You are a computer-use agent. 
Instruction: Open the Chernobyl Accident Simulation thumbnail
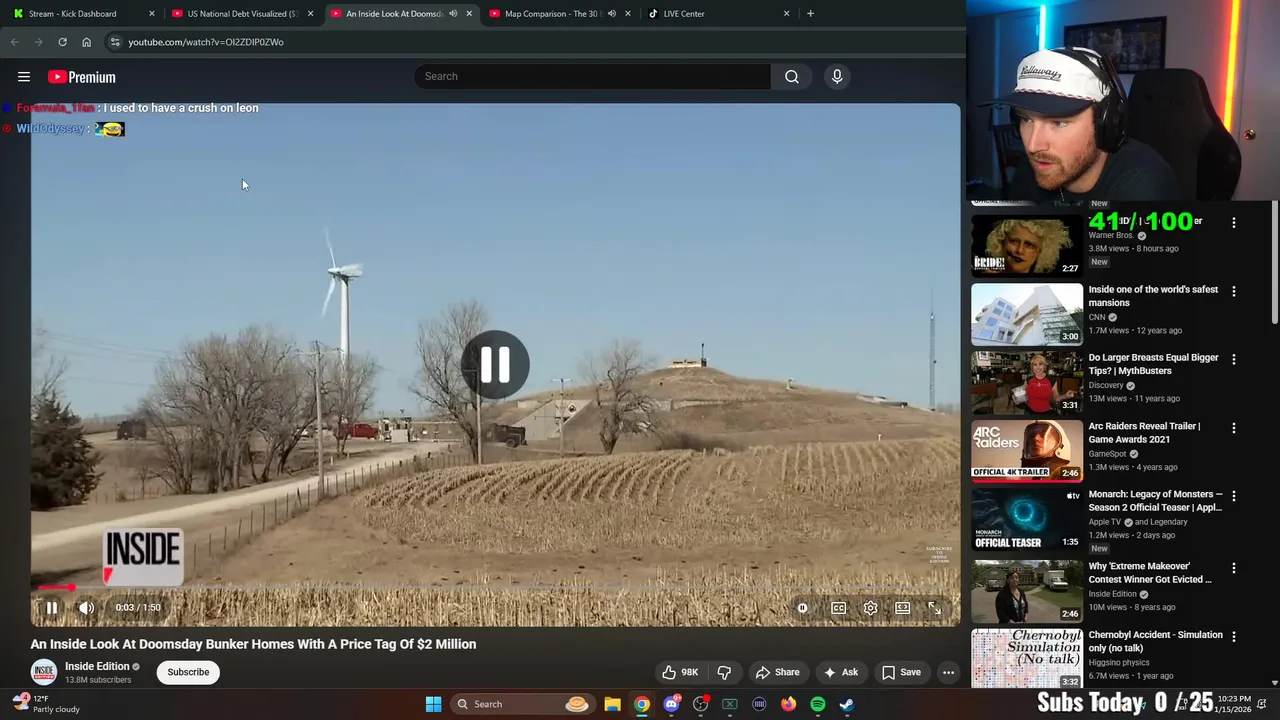[1027, 658]
